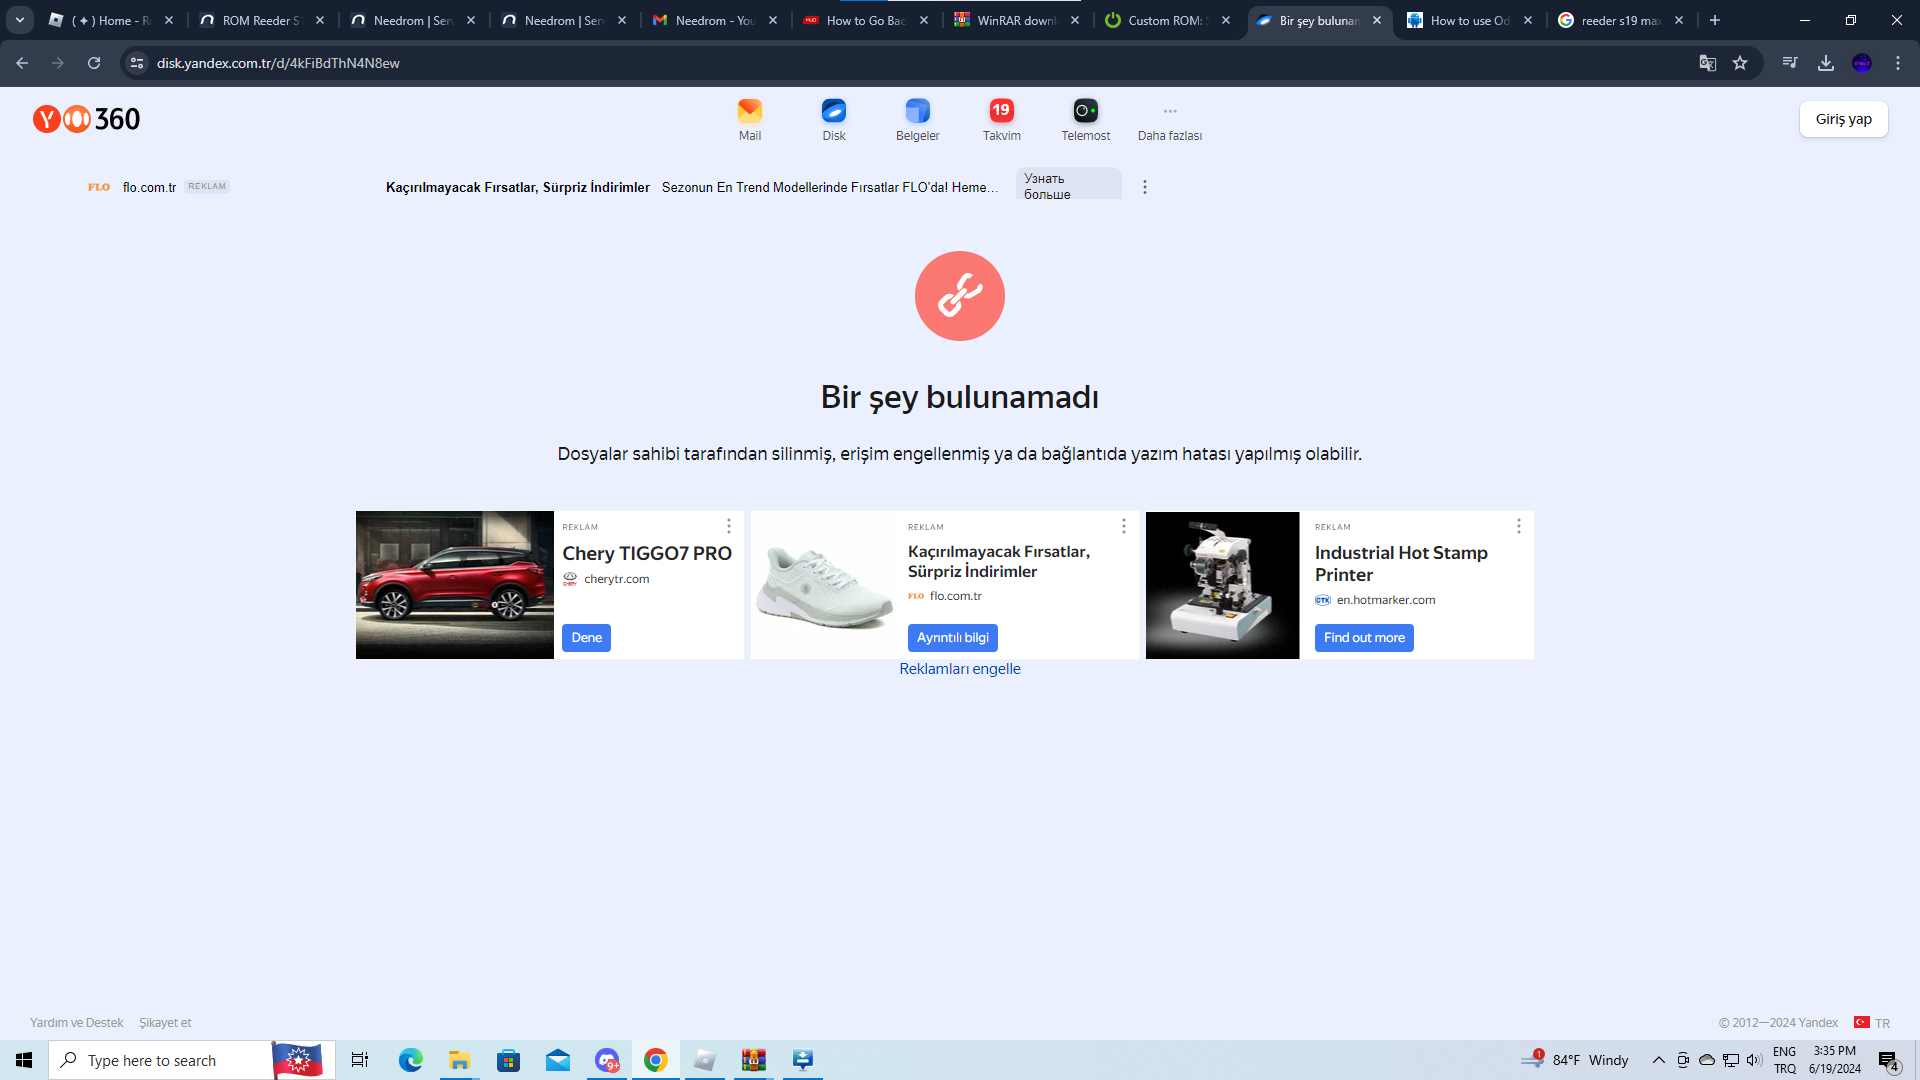Open Chrome downloads icon

click(1826, 63)
